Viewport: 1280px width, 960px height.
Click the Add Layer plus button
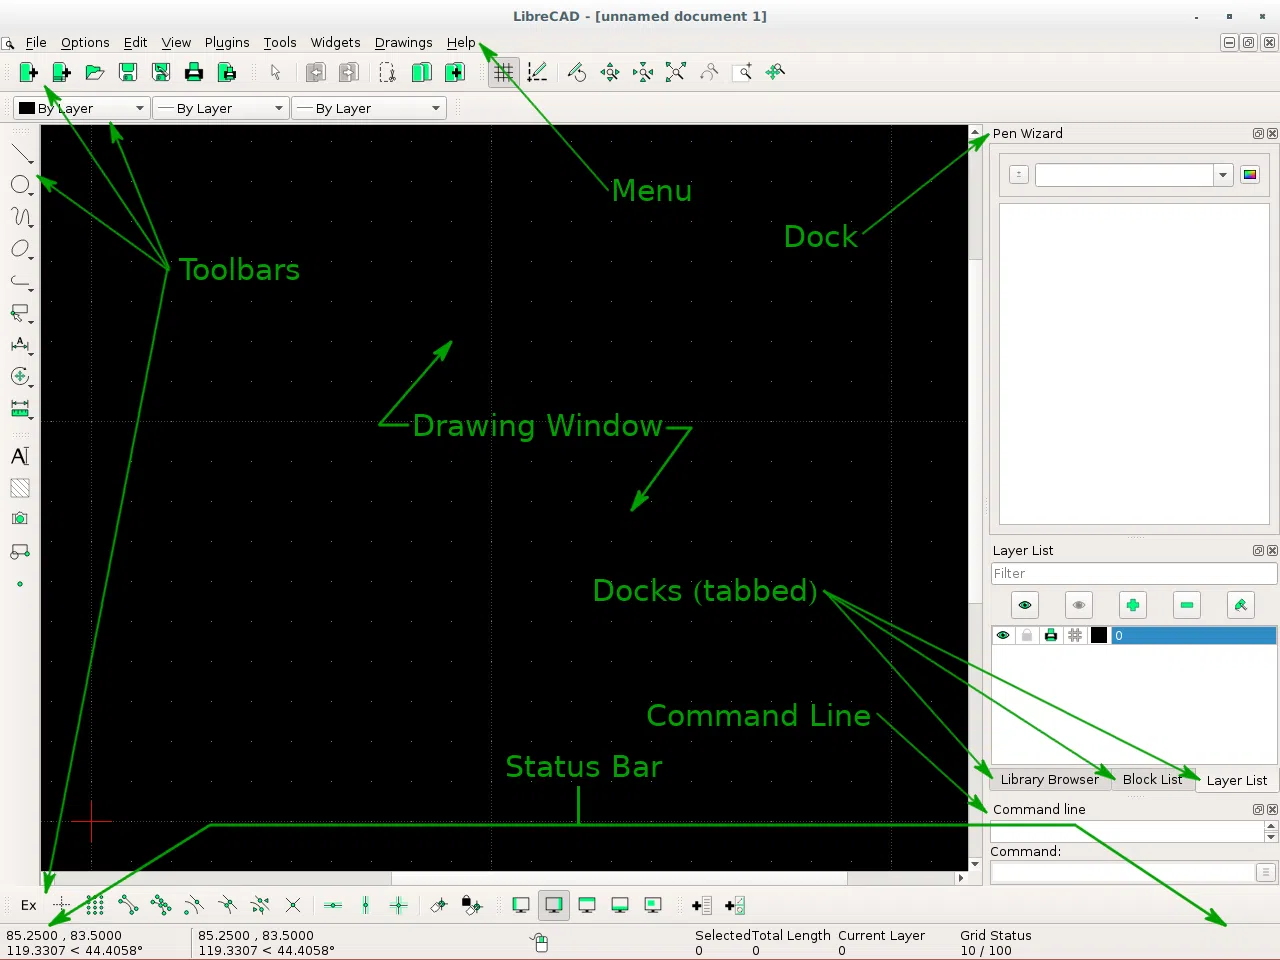tap(1132, 605)
